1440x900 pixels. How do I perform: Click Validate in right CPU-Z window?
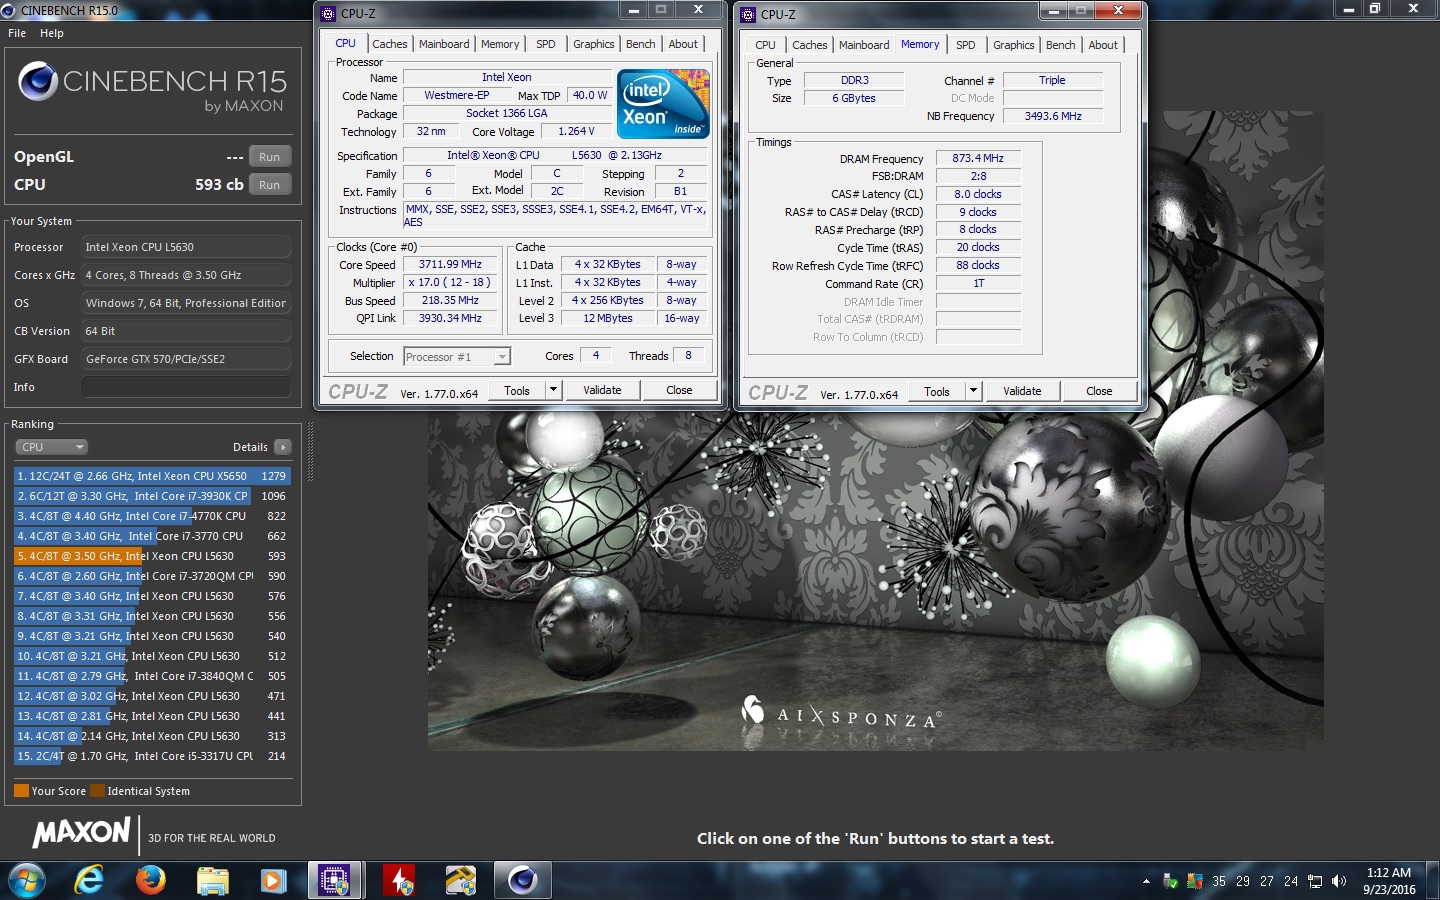point(1022,391)
